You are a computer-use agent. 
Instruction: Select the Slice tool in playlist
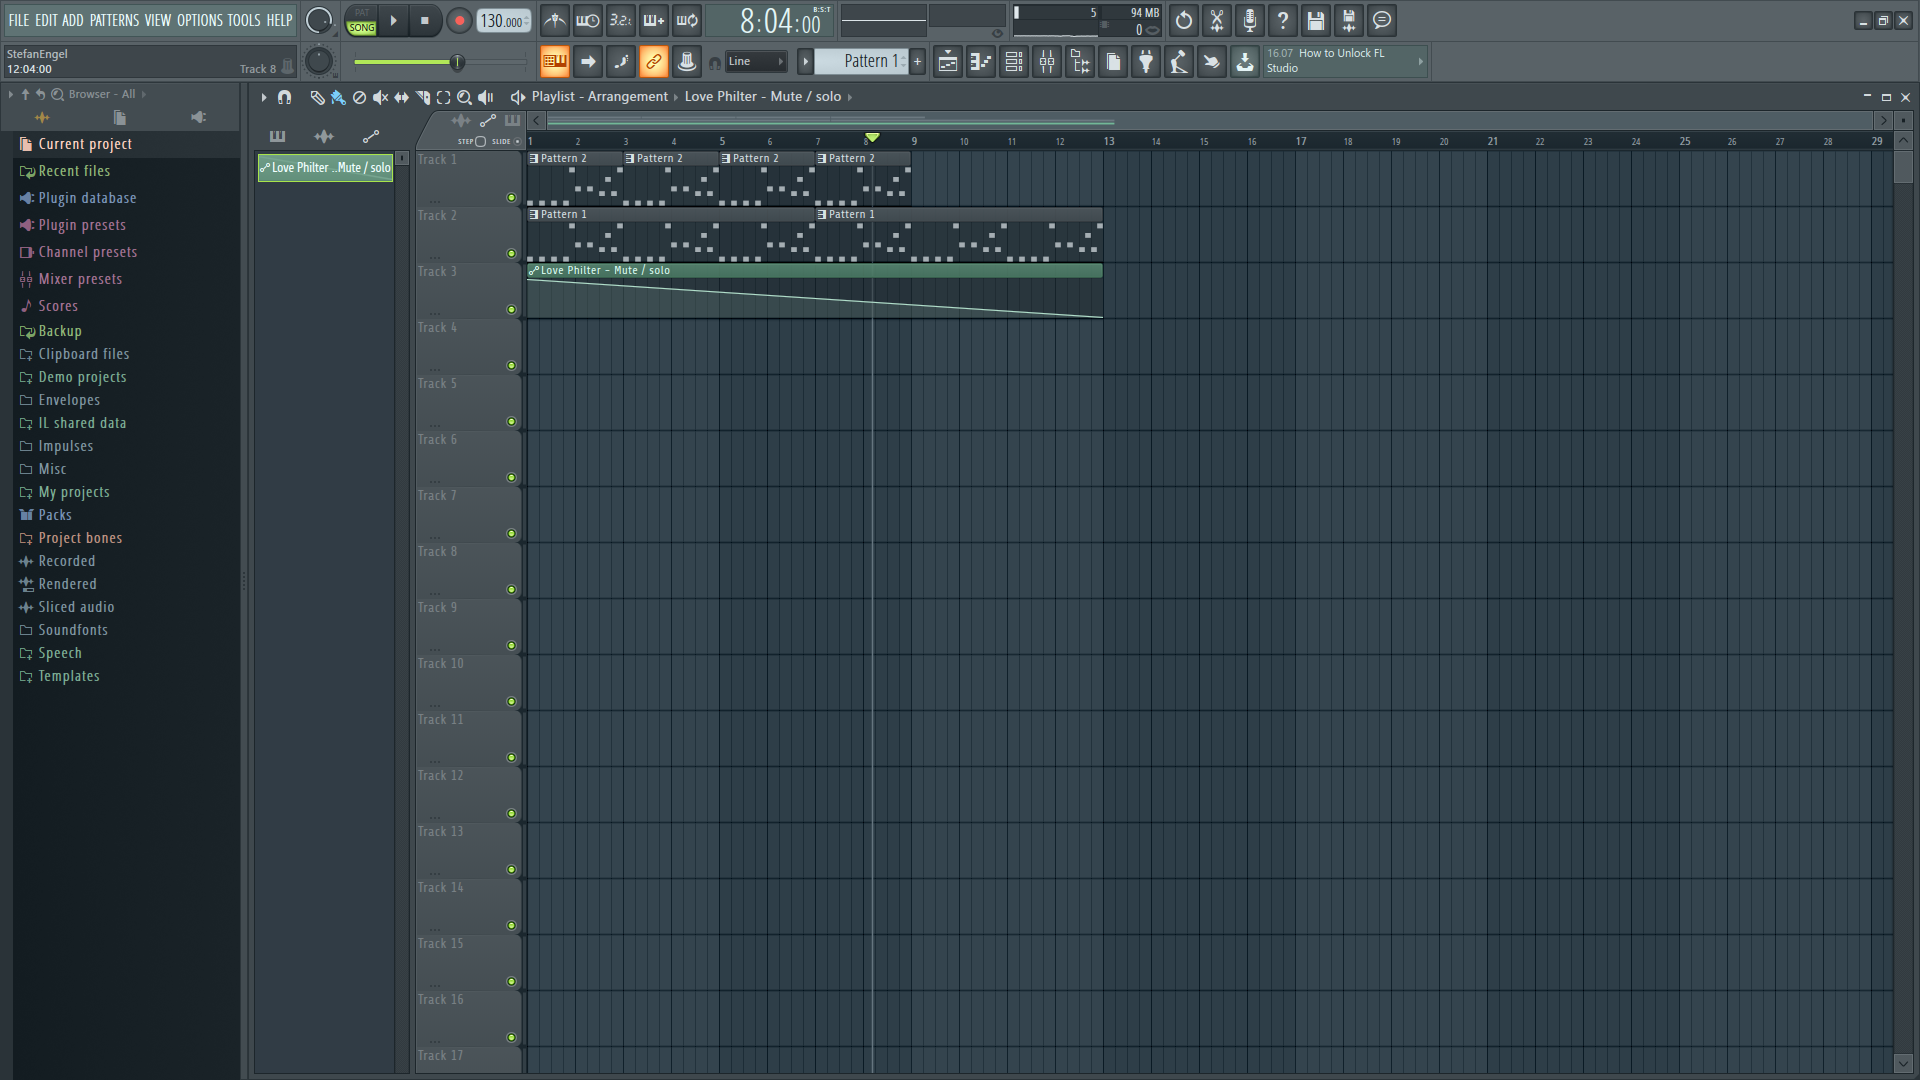pyautogui.click(x=422, y=97)
